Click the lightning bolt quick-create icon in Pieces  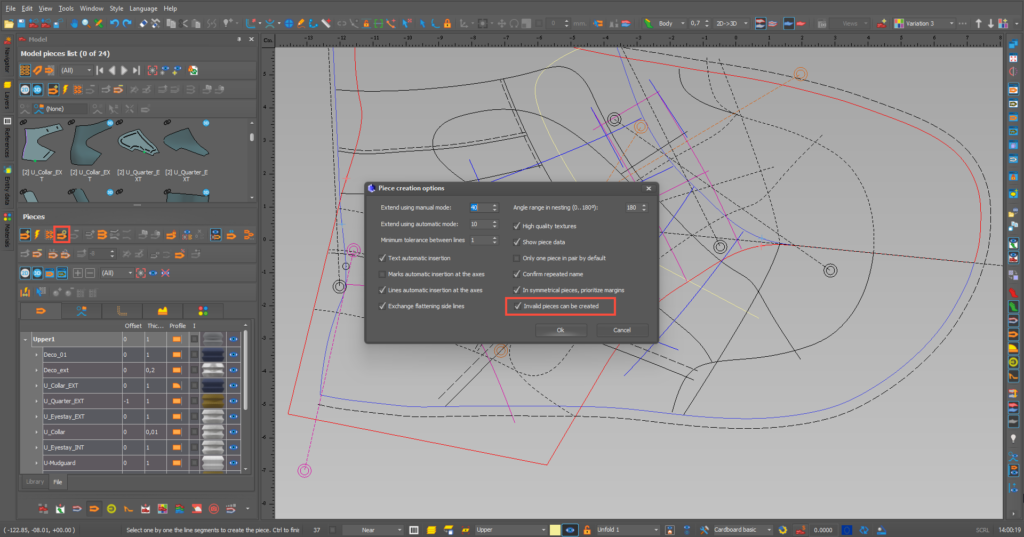point(37,235)
